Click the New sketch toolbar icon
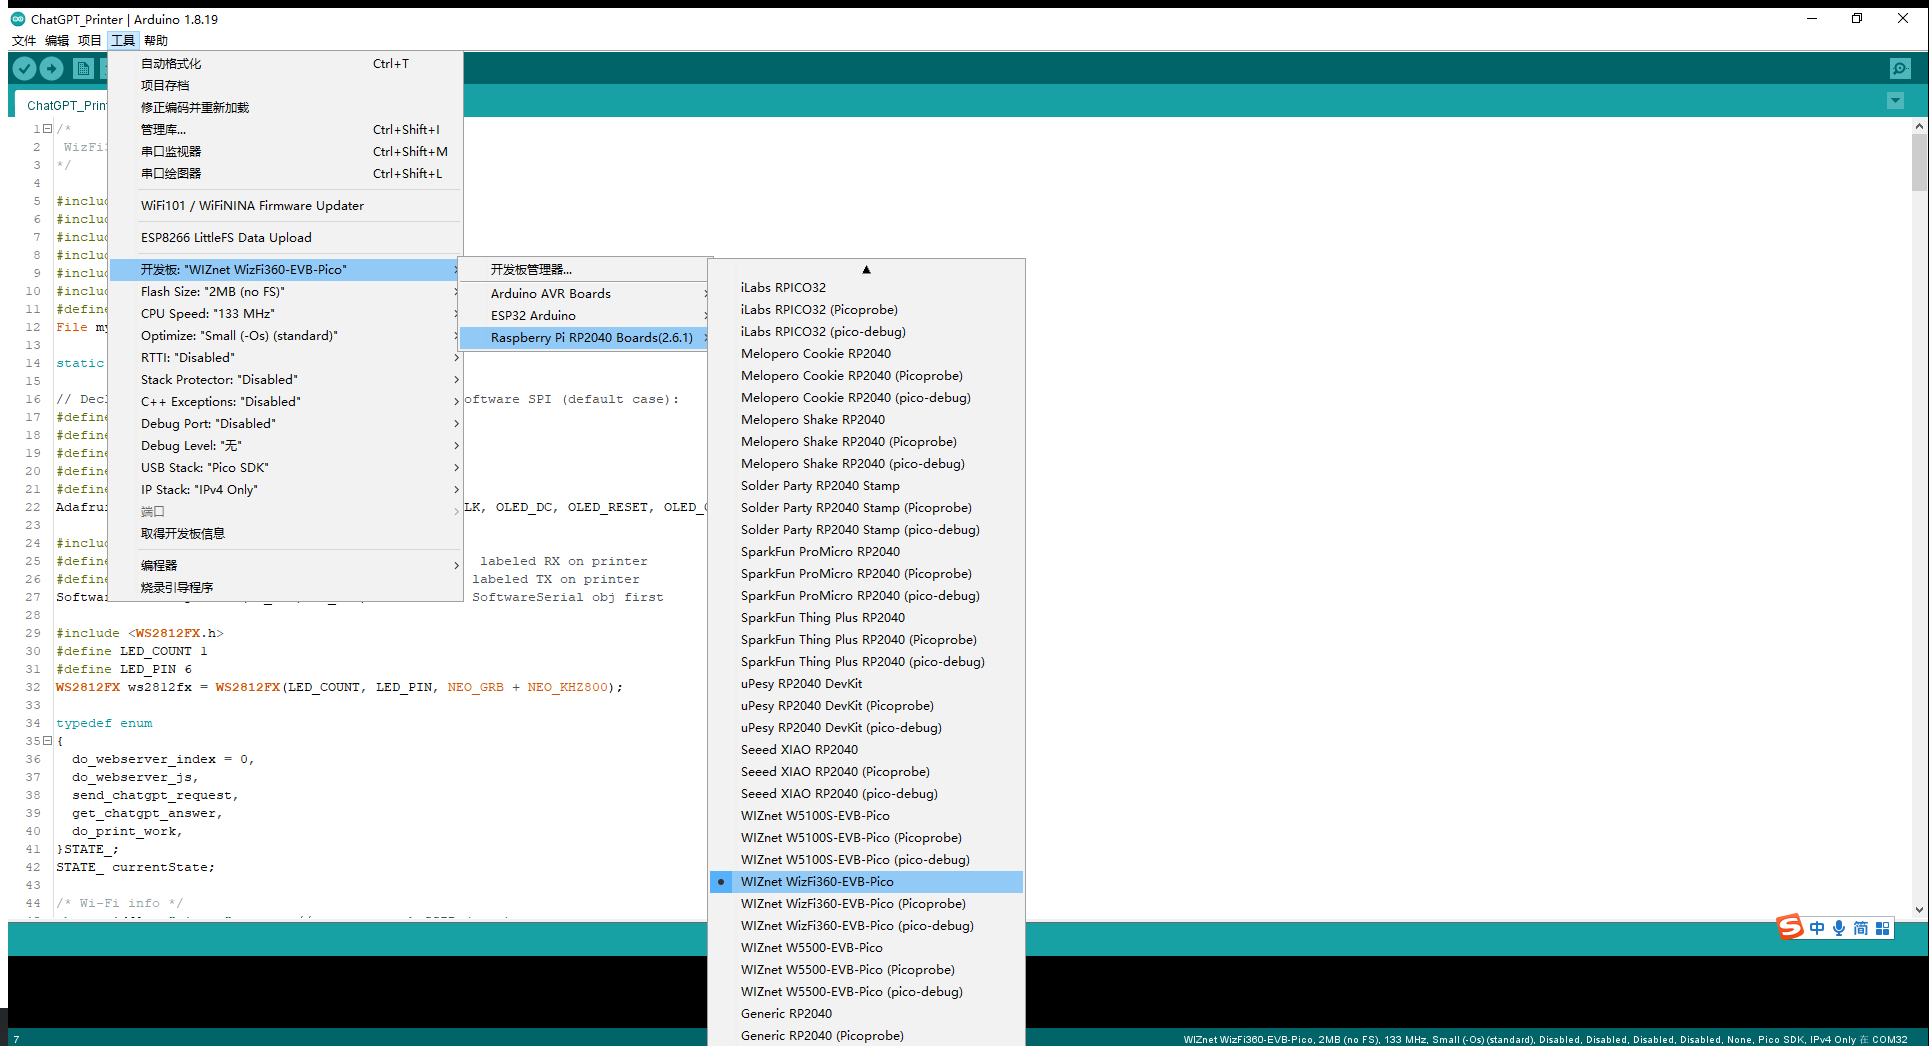This screenshot has height=1046, width=1929. click(x=83, y=68)
